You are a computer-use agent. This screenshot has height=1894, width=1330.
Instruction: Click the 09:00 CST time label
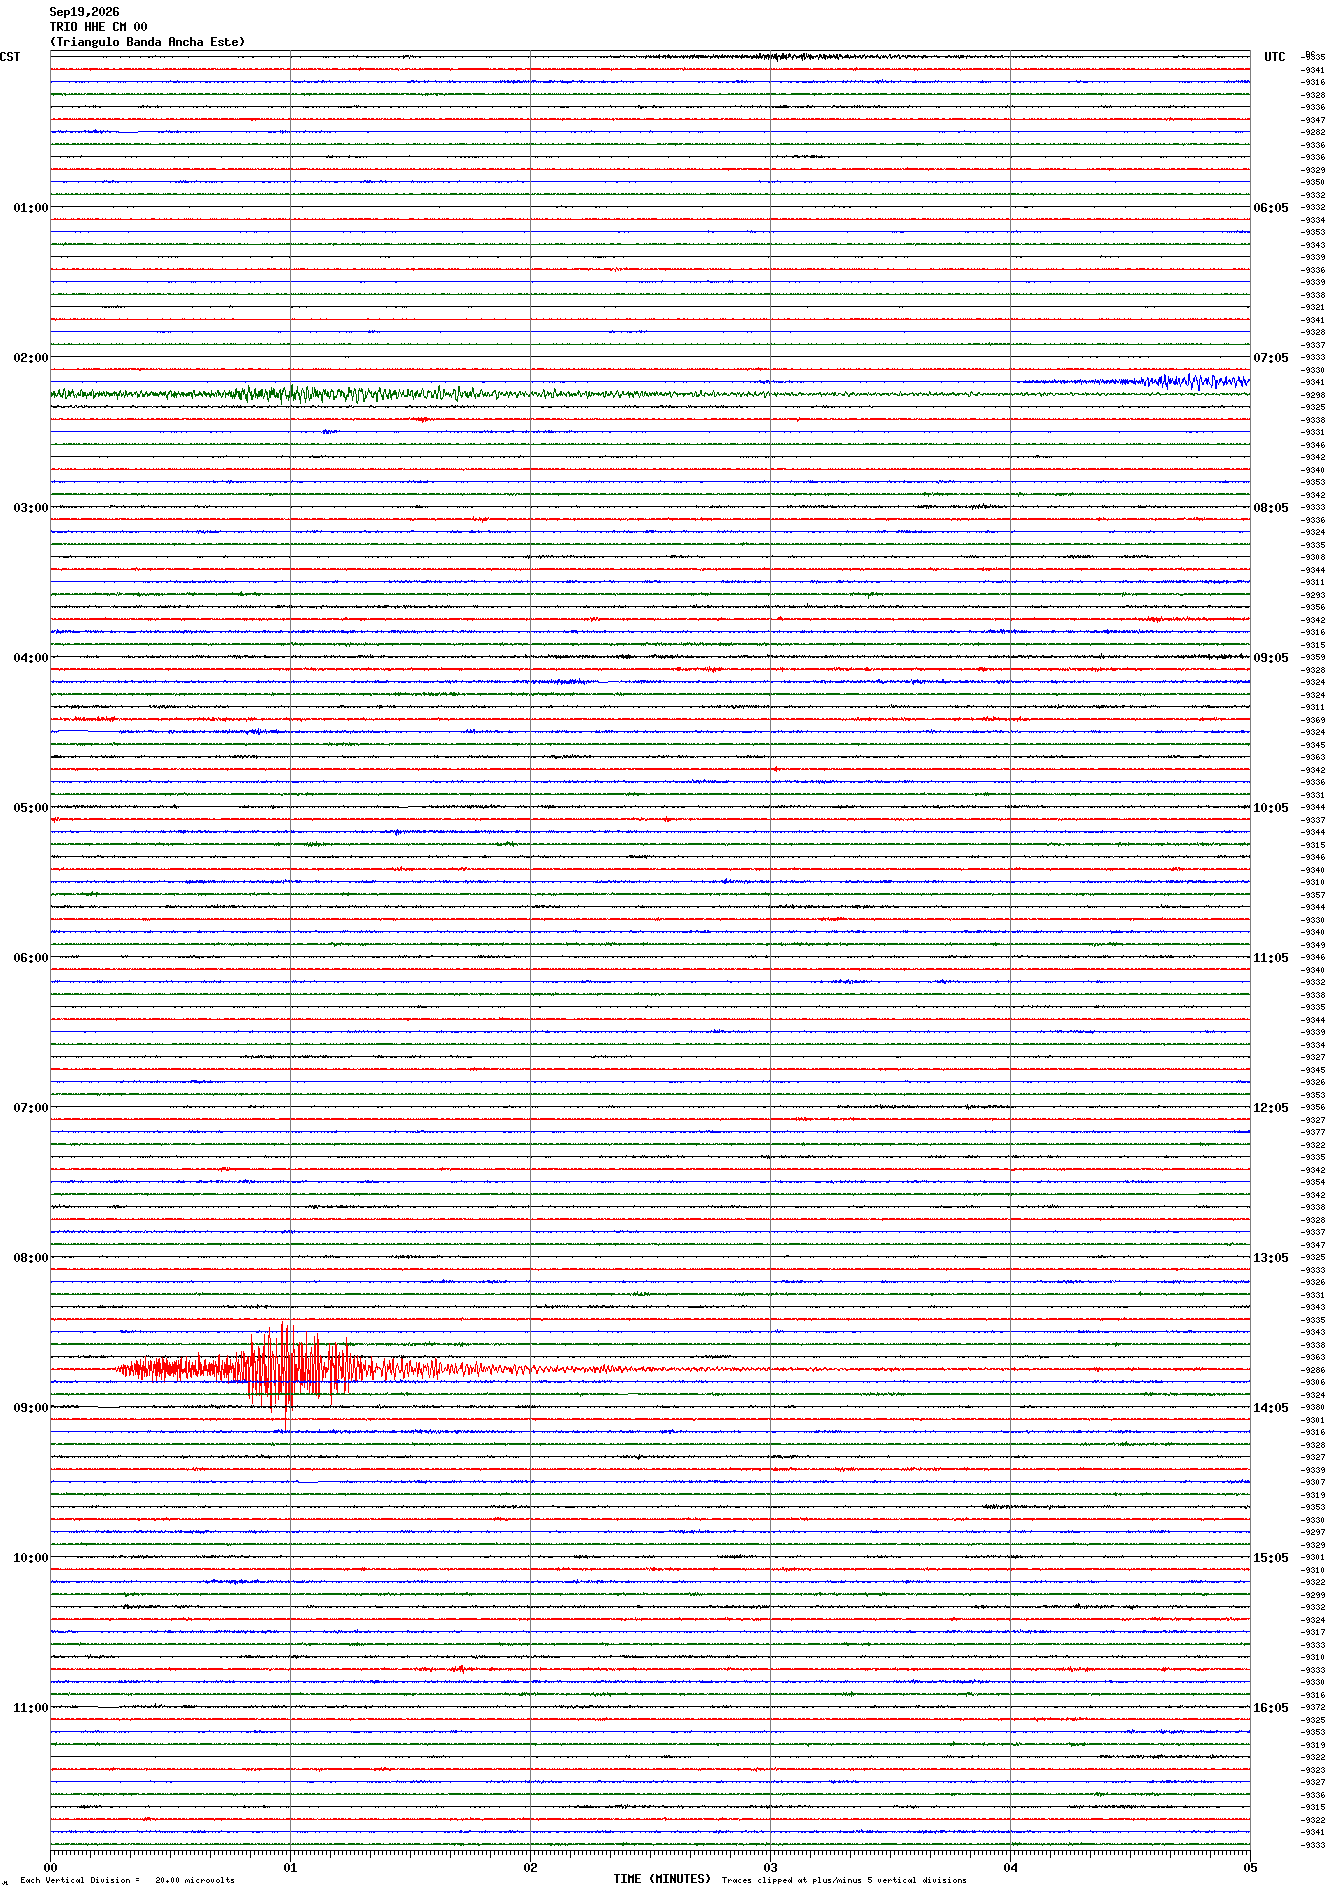(31, 1408)
